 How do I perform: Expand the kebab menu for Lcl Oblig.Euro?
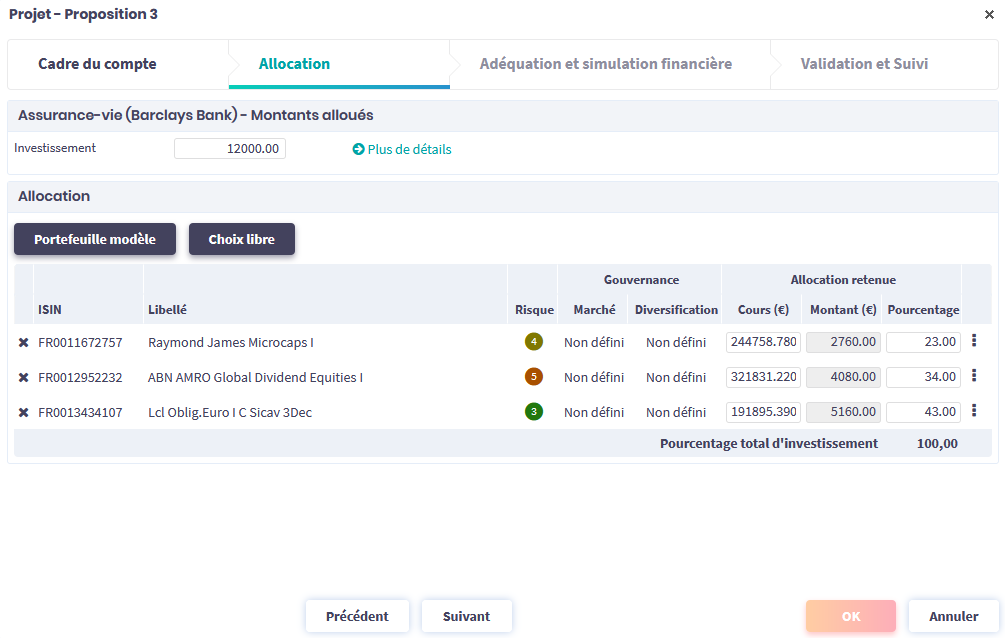974,411
